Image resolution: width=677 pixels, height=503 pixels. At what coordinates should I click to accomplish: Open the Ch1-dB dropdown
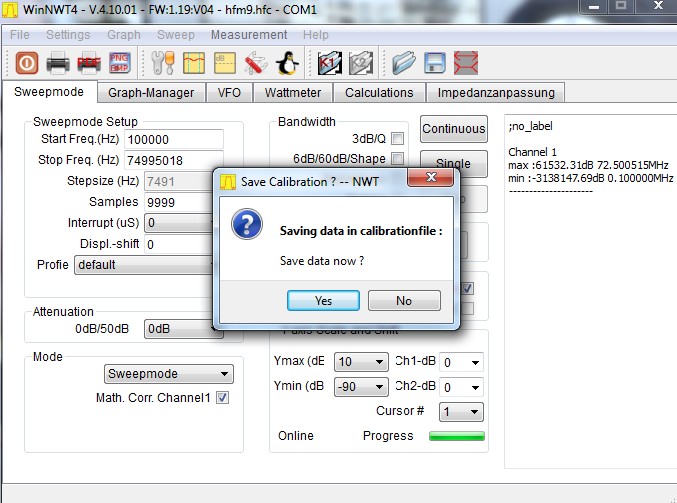point(461,362)
